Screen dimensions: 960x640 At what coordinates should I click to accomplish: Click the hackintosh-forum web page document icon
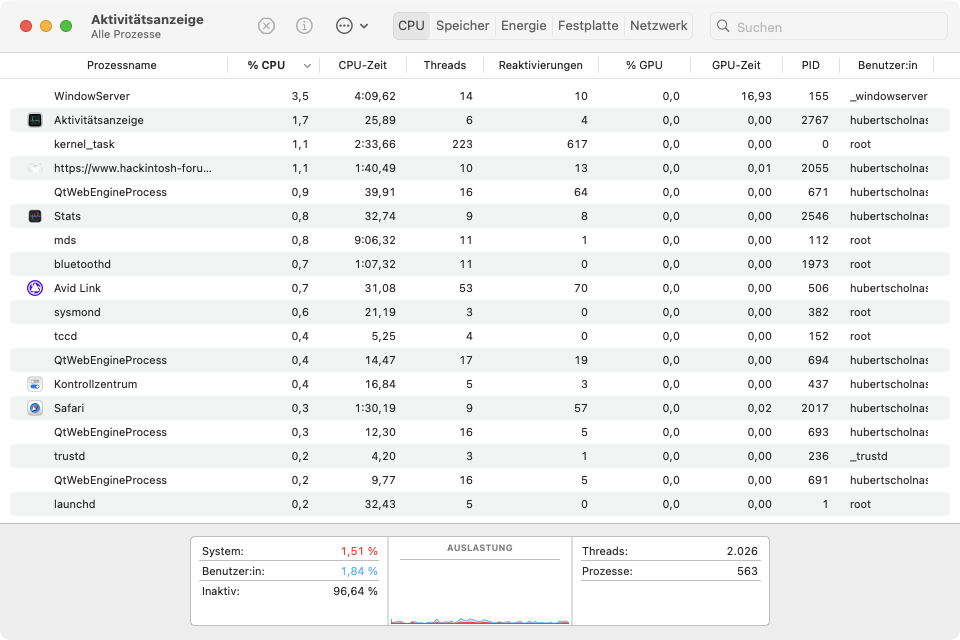tap(35, 168)
